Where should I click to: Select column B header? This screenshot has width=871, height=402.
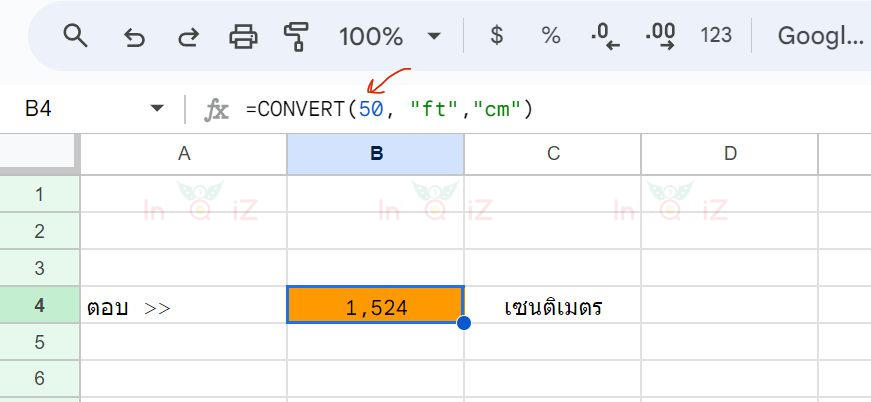[x=376, y=154]
